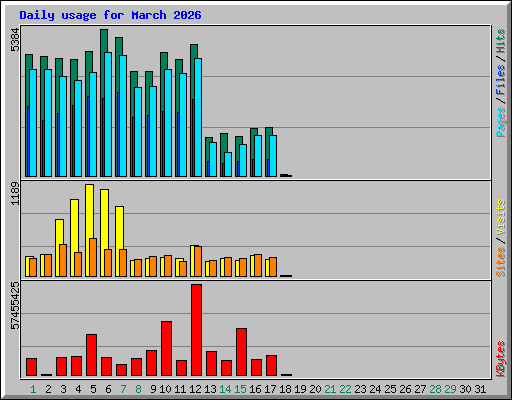This screenshot has height=400, width=512.
Task: Click day 13 on the x-axis
Action: 210,389
